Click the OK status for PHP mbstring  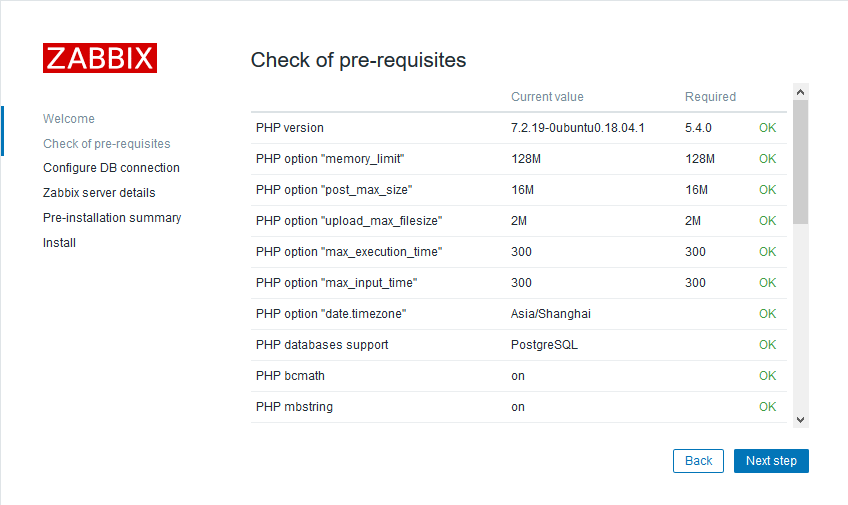click(x=767, y=407)
